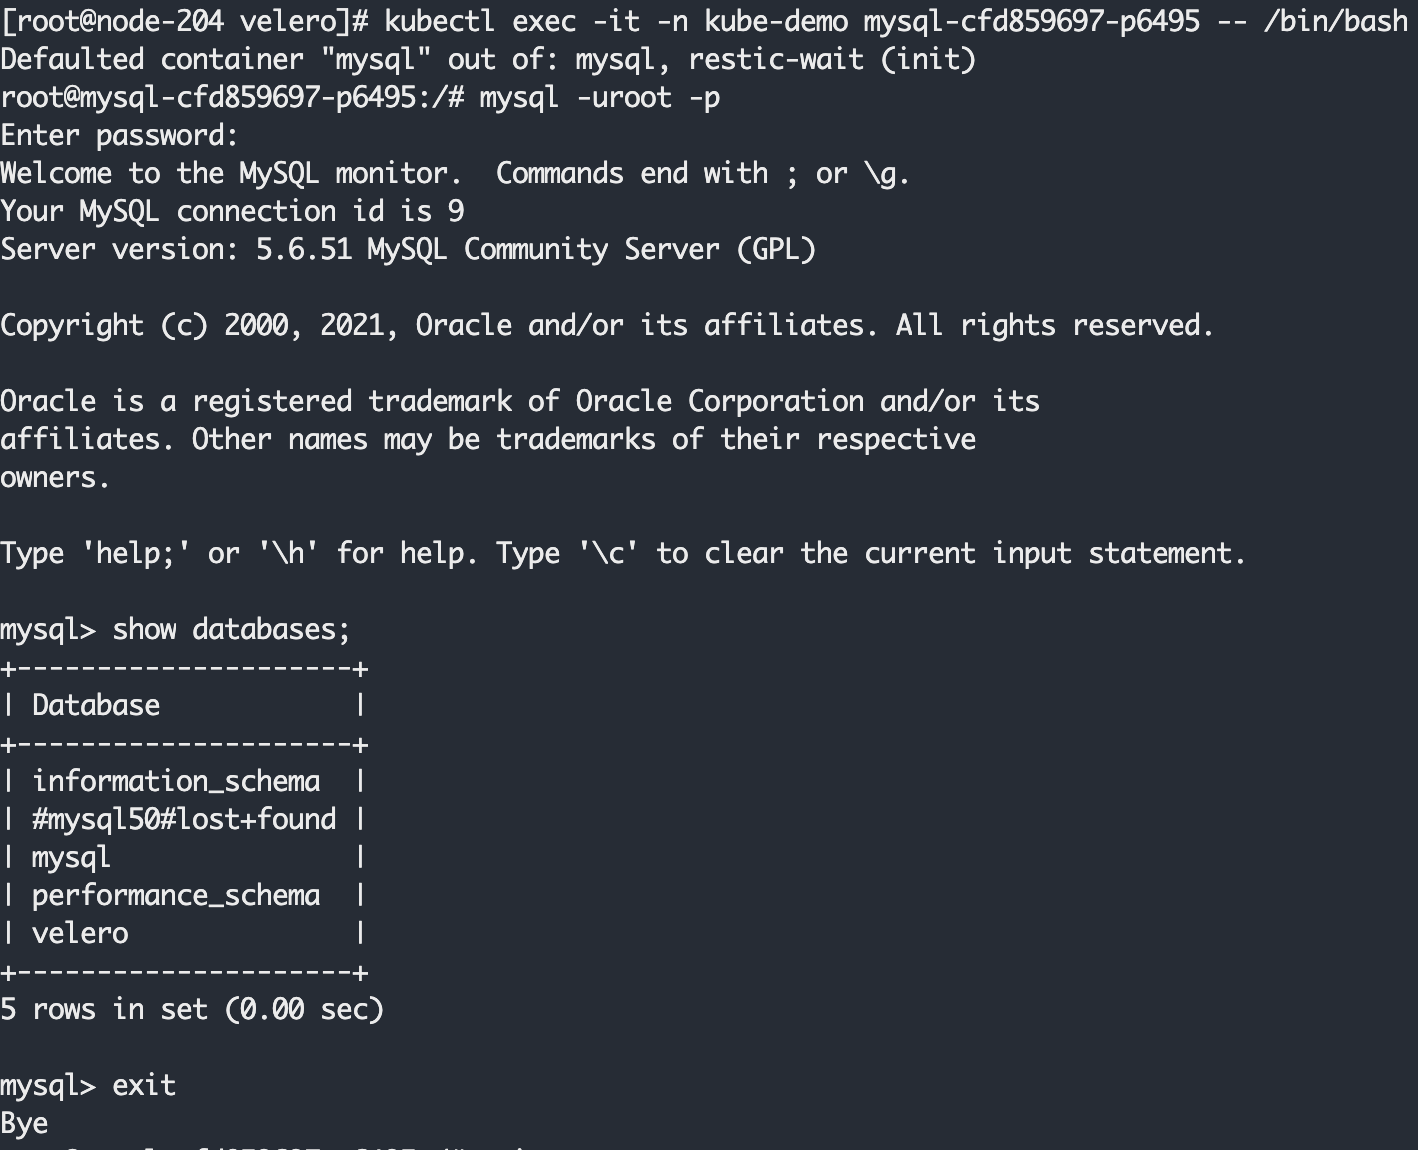Click the 'exit' command text
The width and height of the screenshot is (1418, 1150).
pyautogui.click(x=144, y=1085)
